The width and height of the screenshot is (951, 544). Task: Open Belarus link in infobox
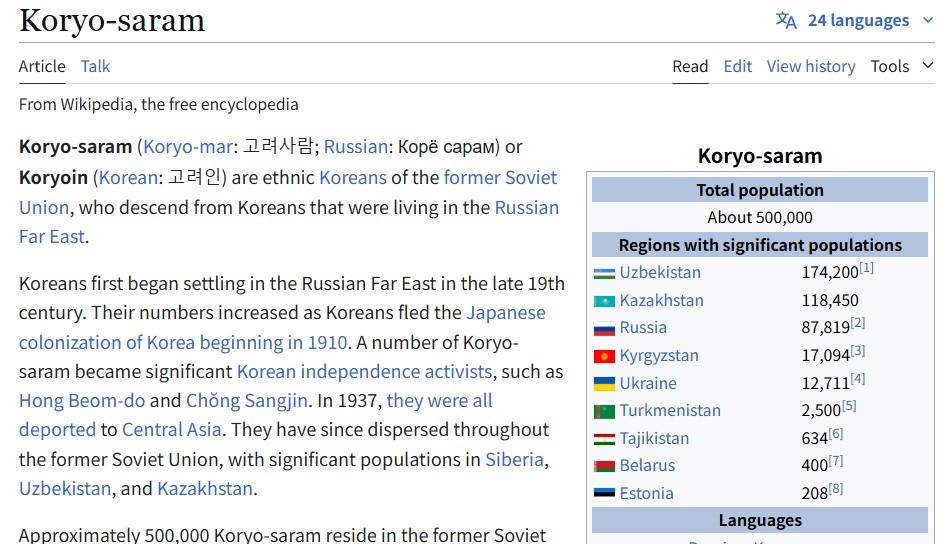[647, 466]
